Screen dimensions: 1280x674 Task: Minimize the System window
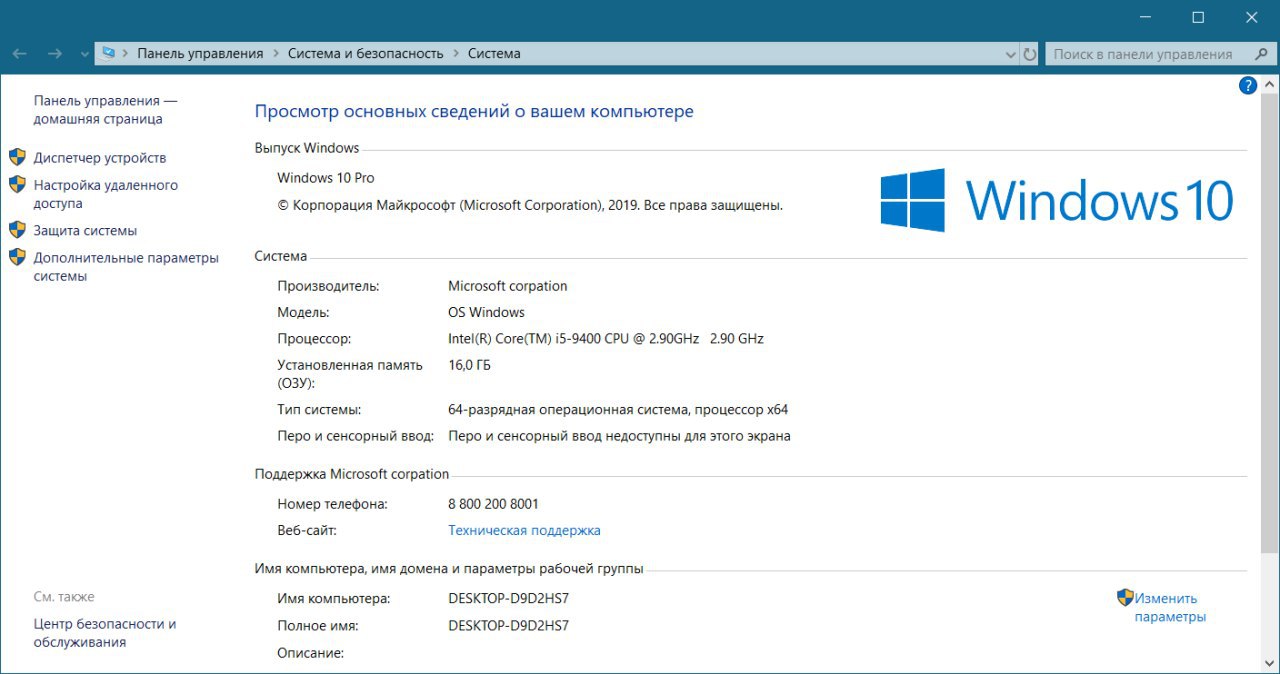(x=1144, y=17)
